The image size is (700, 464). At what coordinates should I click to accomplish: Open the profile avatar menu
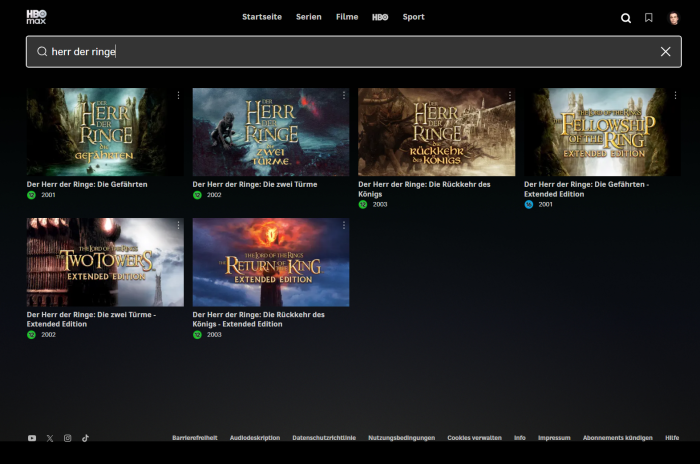coord(674,18)
